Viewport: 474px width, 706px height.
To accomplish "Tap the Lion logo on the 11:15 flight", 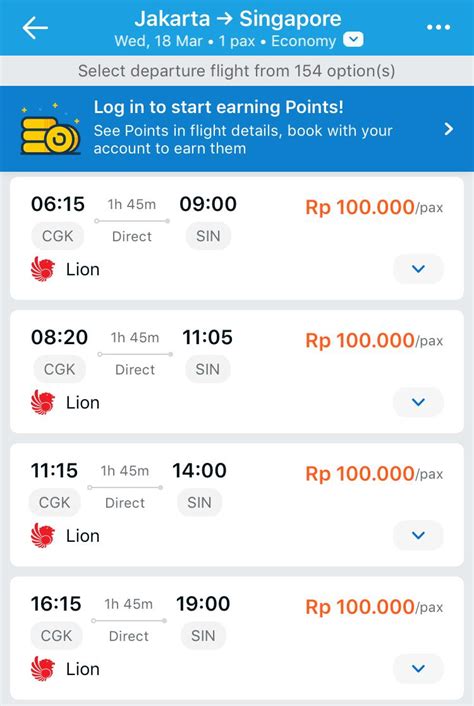I will tap(43, 536).
